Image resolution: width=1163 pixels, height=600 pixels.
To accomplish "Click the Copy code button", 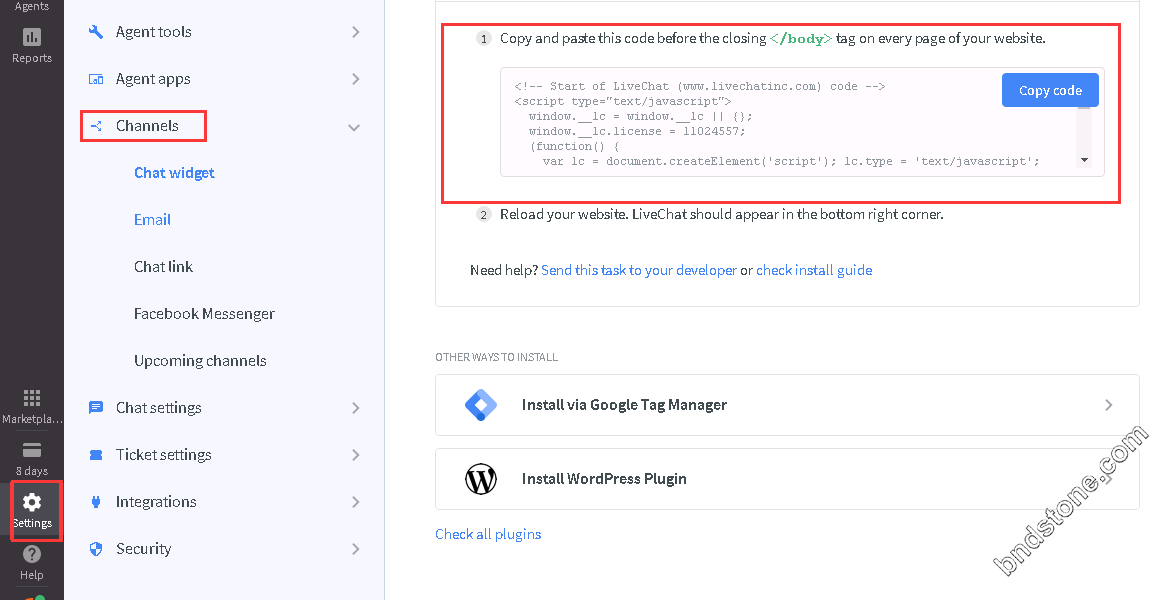I will click(x=1050, y=90).
